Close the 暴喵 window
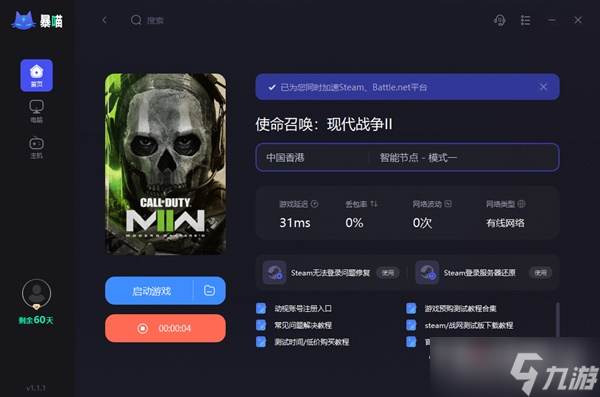This screenshot has width=600, height=397. [578, 20]
